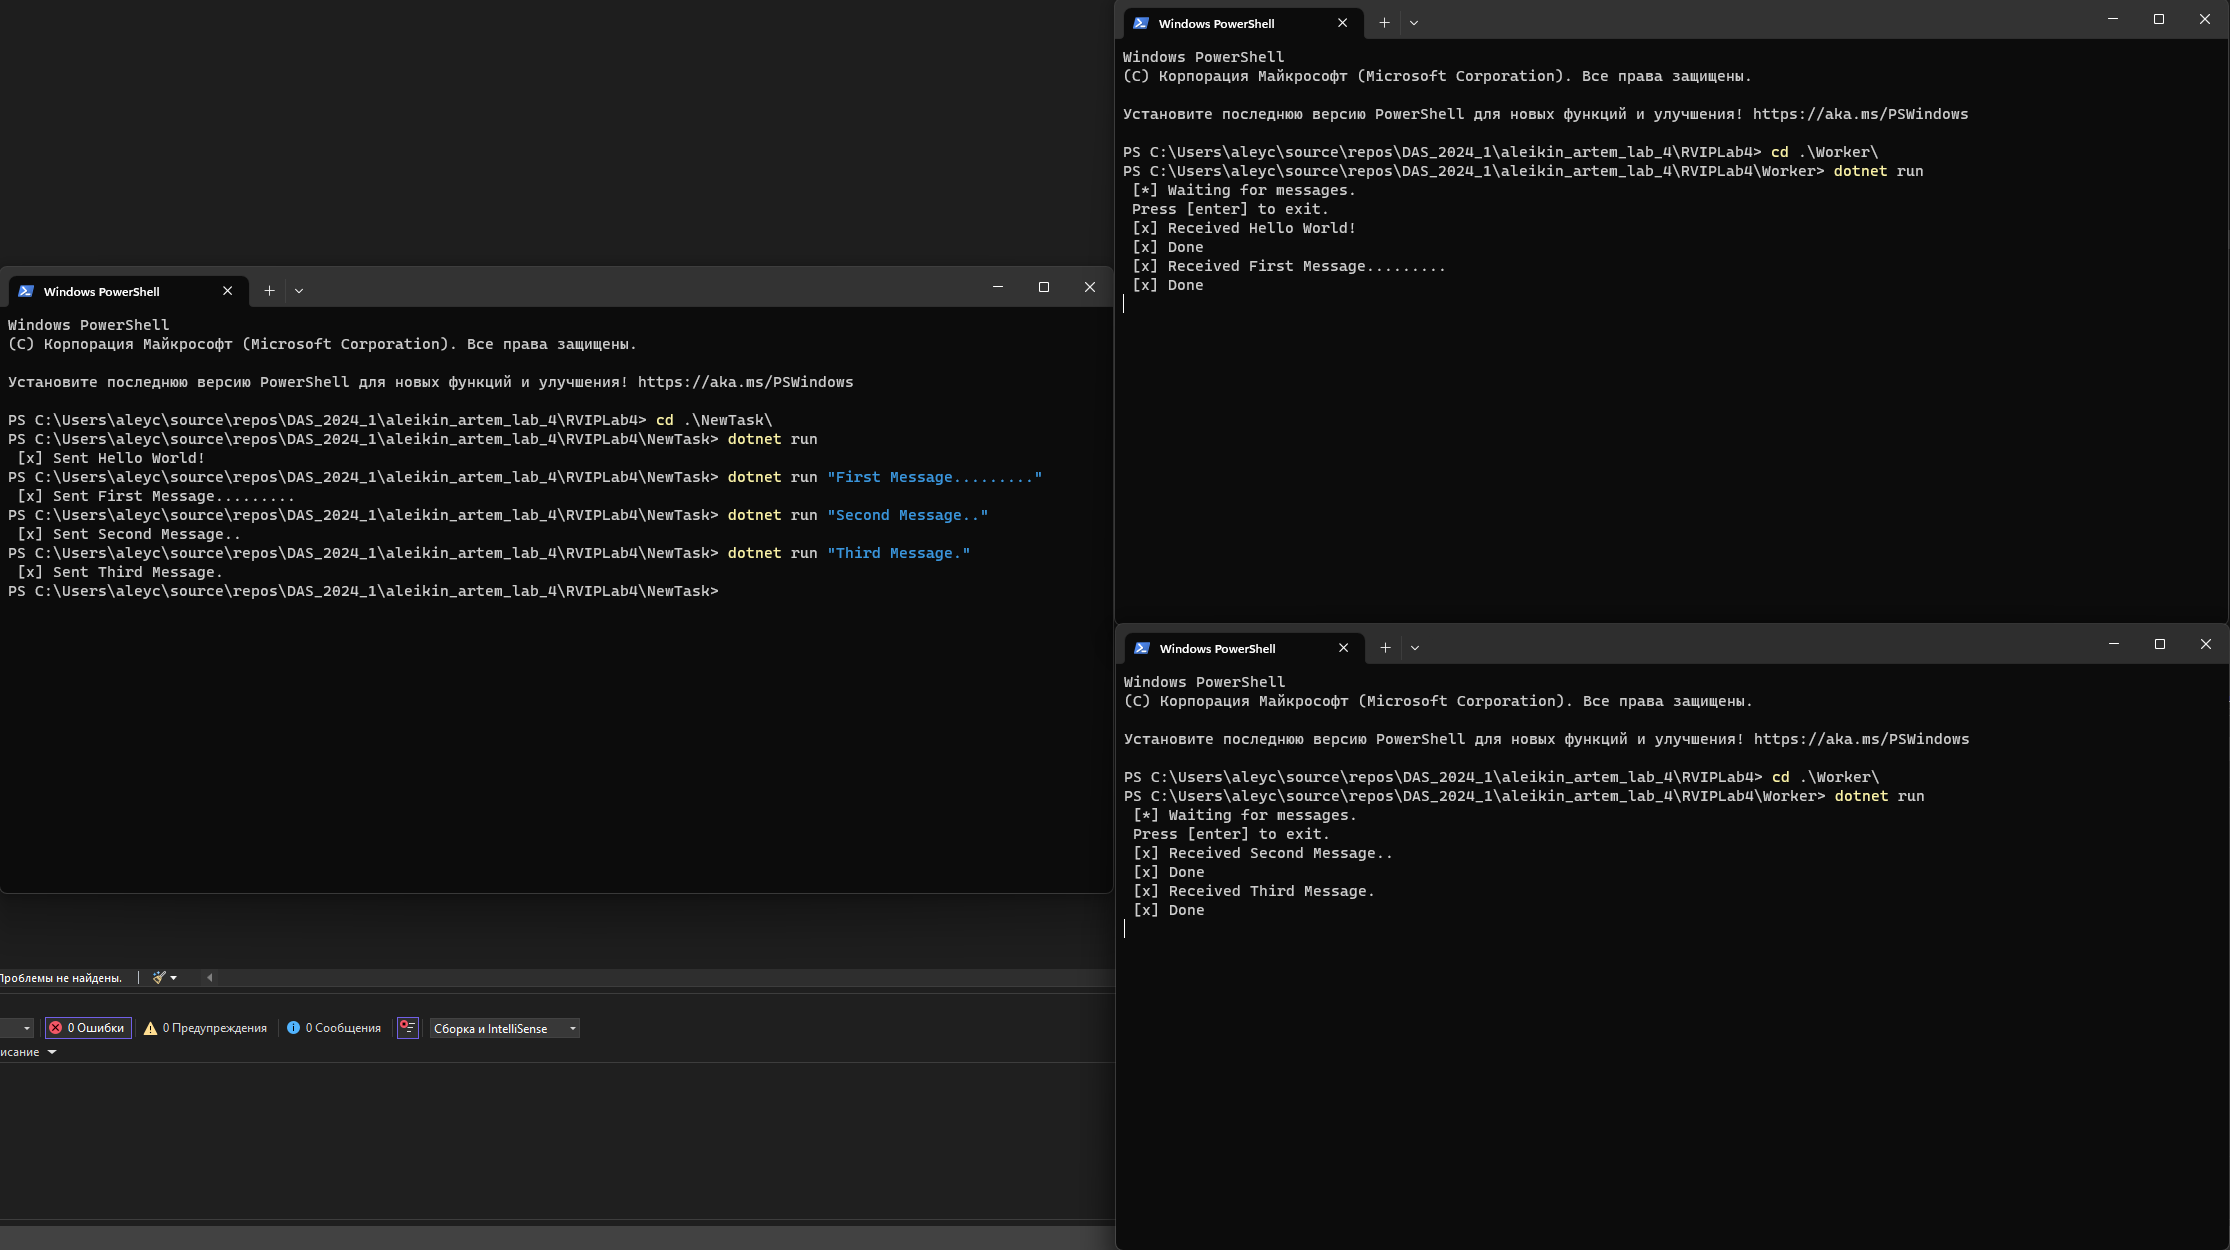Click the left scroll arrow beside cleanup icon
This screenshot has height=1250, width=2230.
click(x=209, y=977)
